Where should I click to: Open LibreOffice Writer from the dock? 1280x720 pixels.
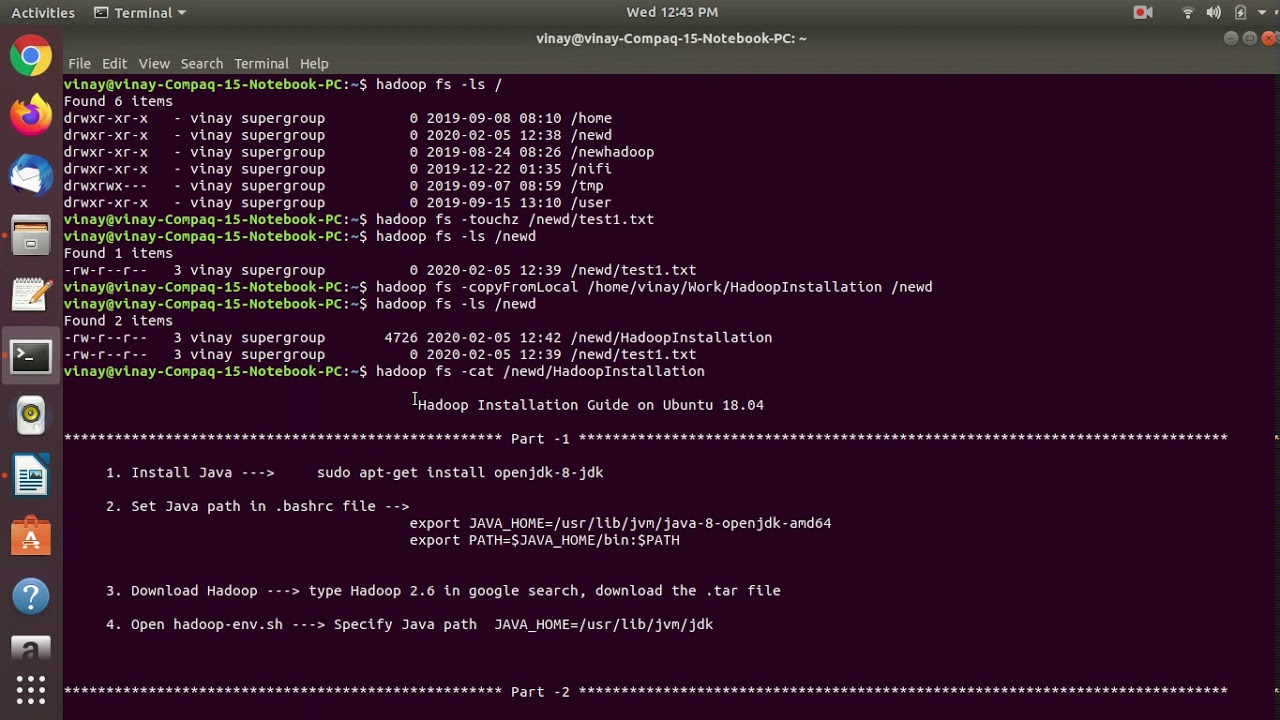(x=31, y=476)
